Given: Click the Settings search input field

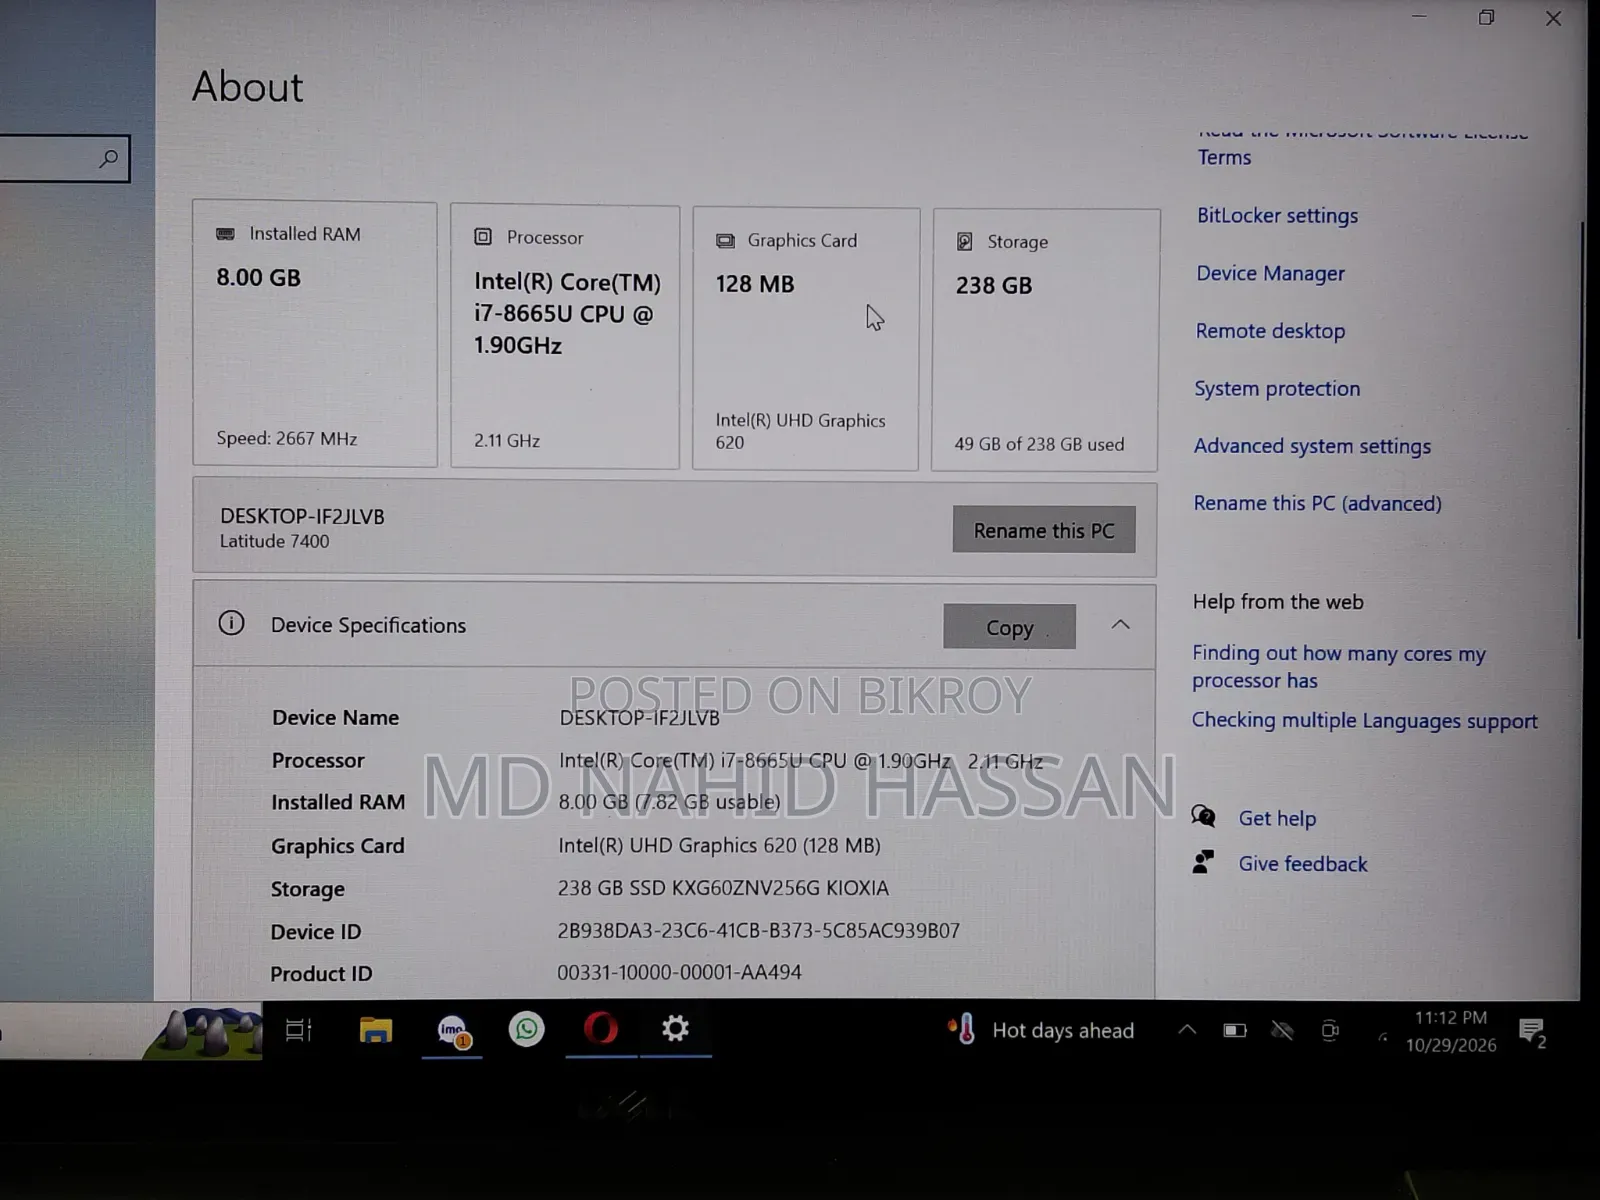Looking at the screenshot, I should point(64,158).
